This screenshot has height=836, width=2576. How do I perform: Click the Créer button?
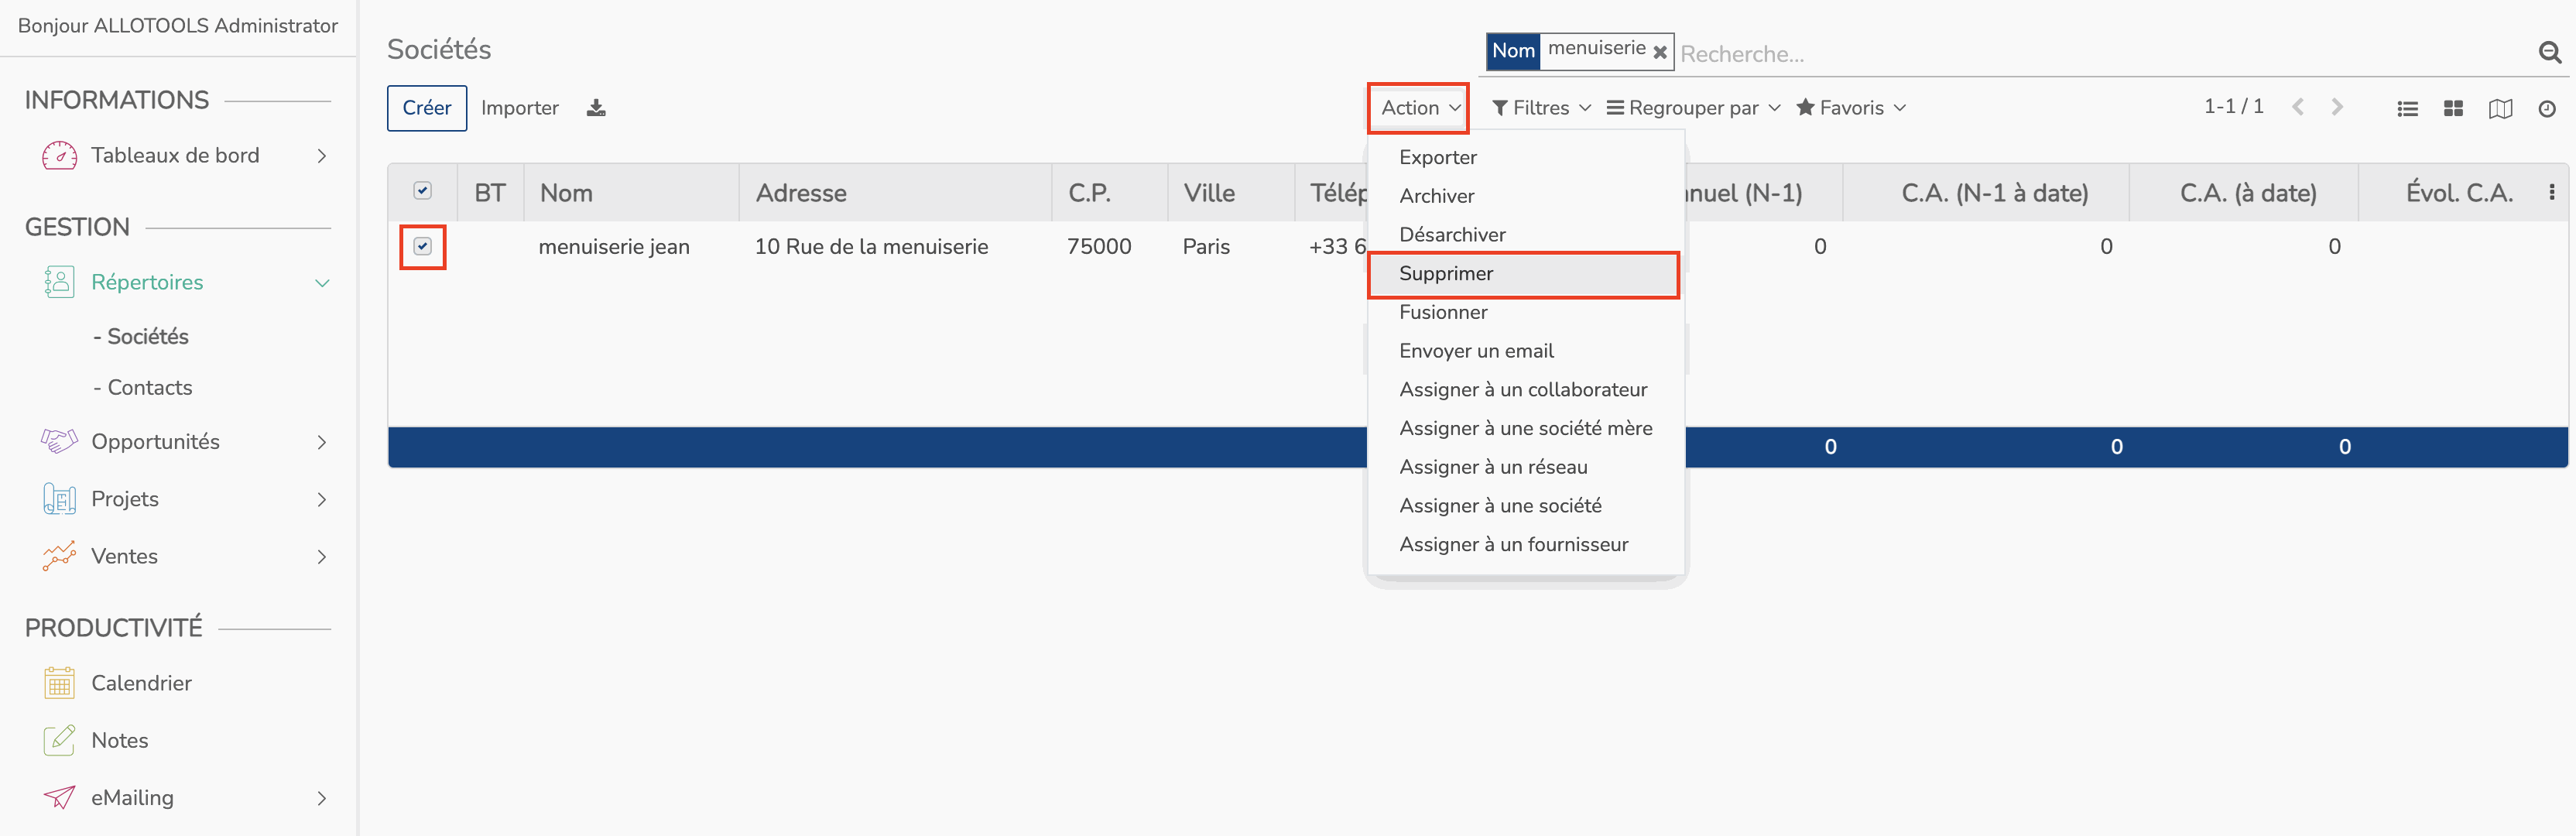pyautogui.click(x=426, y=107)
